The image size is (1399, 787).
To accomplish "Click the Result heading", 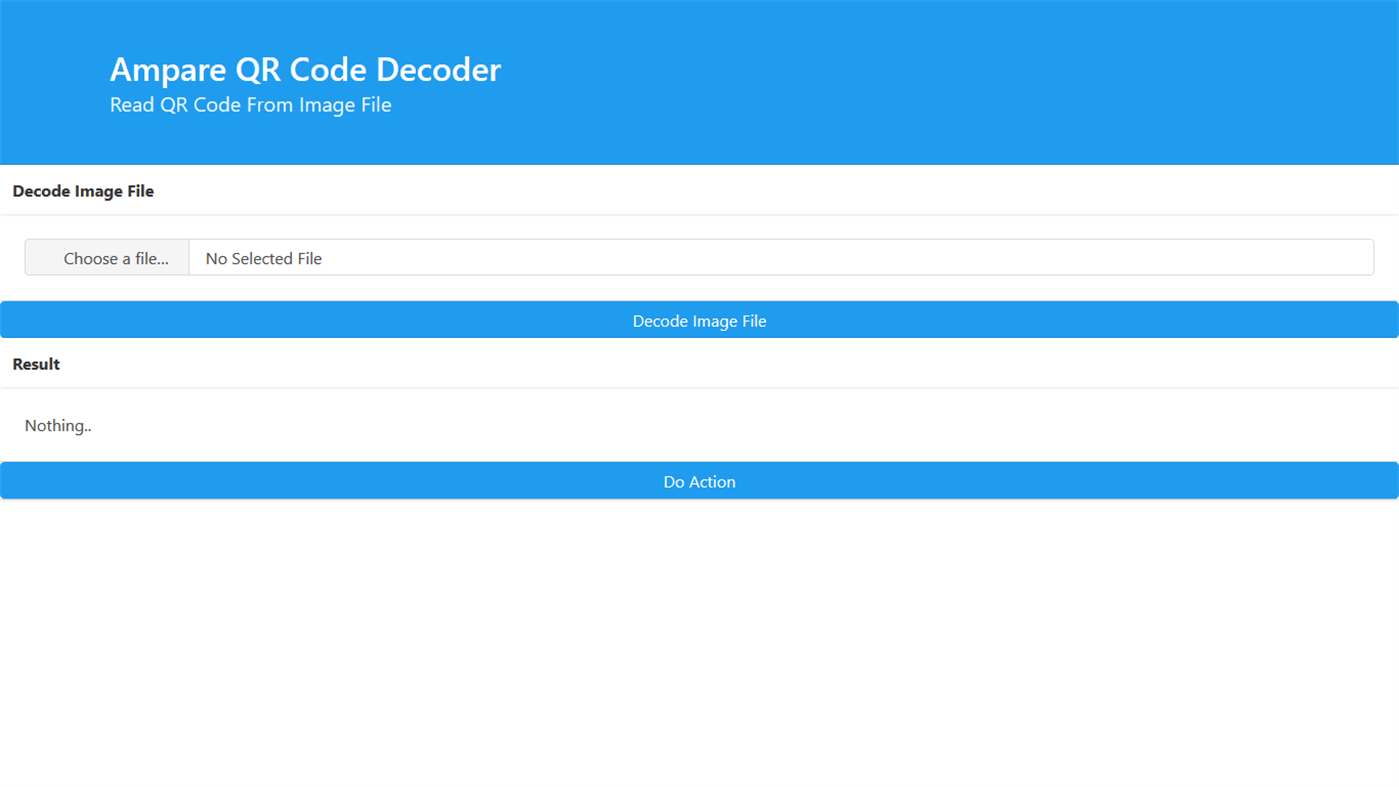I will (36, 364).
